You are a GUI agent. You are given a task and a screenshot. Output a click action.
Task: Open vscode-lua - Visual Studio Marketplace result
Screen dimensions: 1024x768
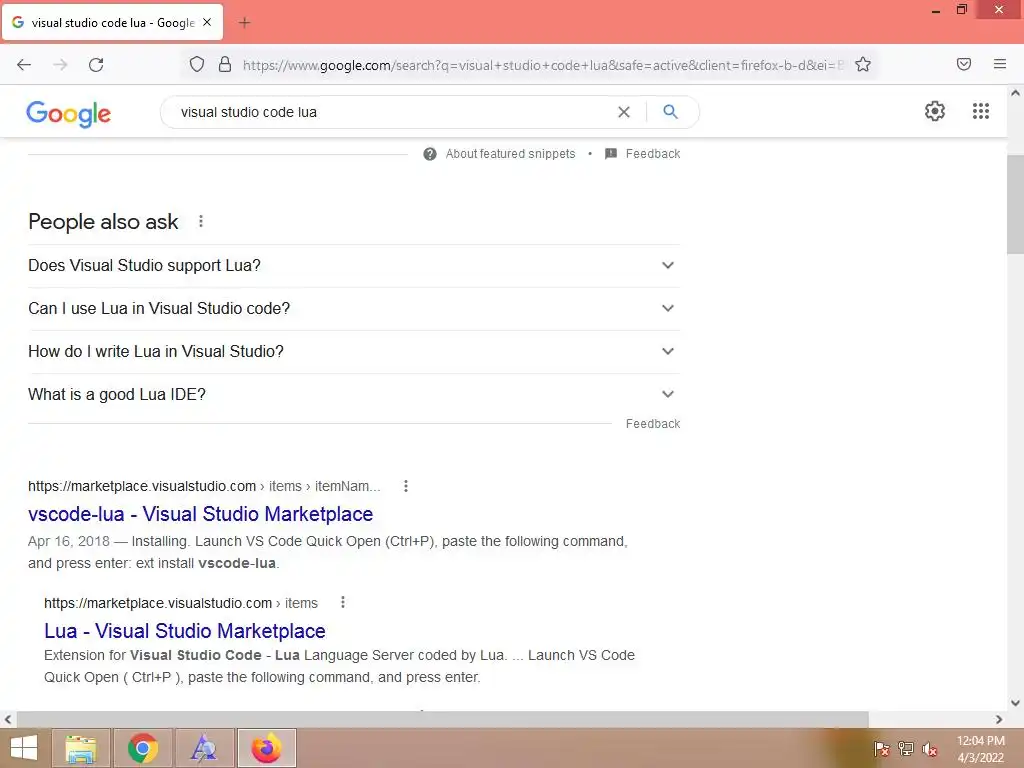(x=200, y=514)
